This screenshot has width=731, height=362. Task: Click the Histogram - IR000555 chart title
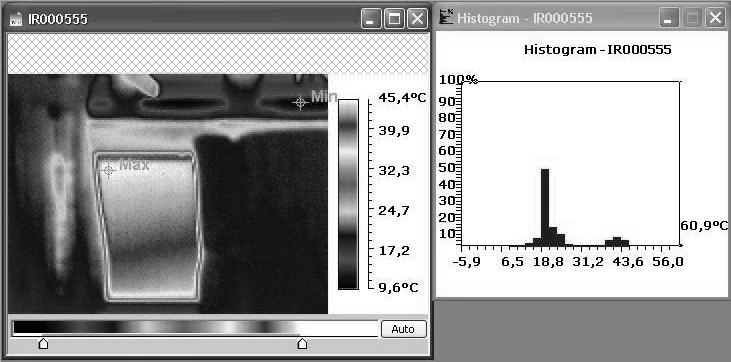coord(598,49)
